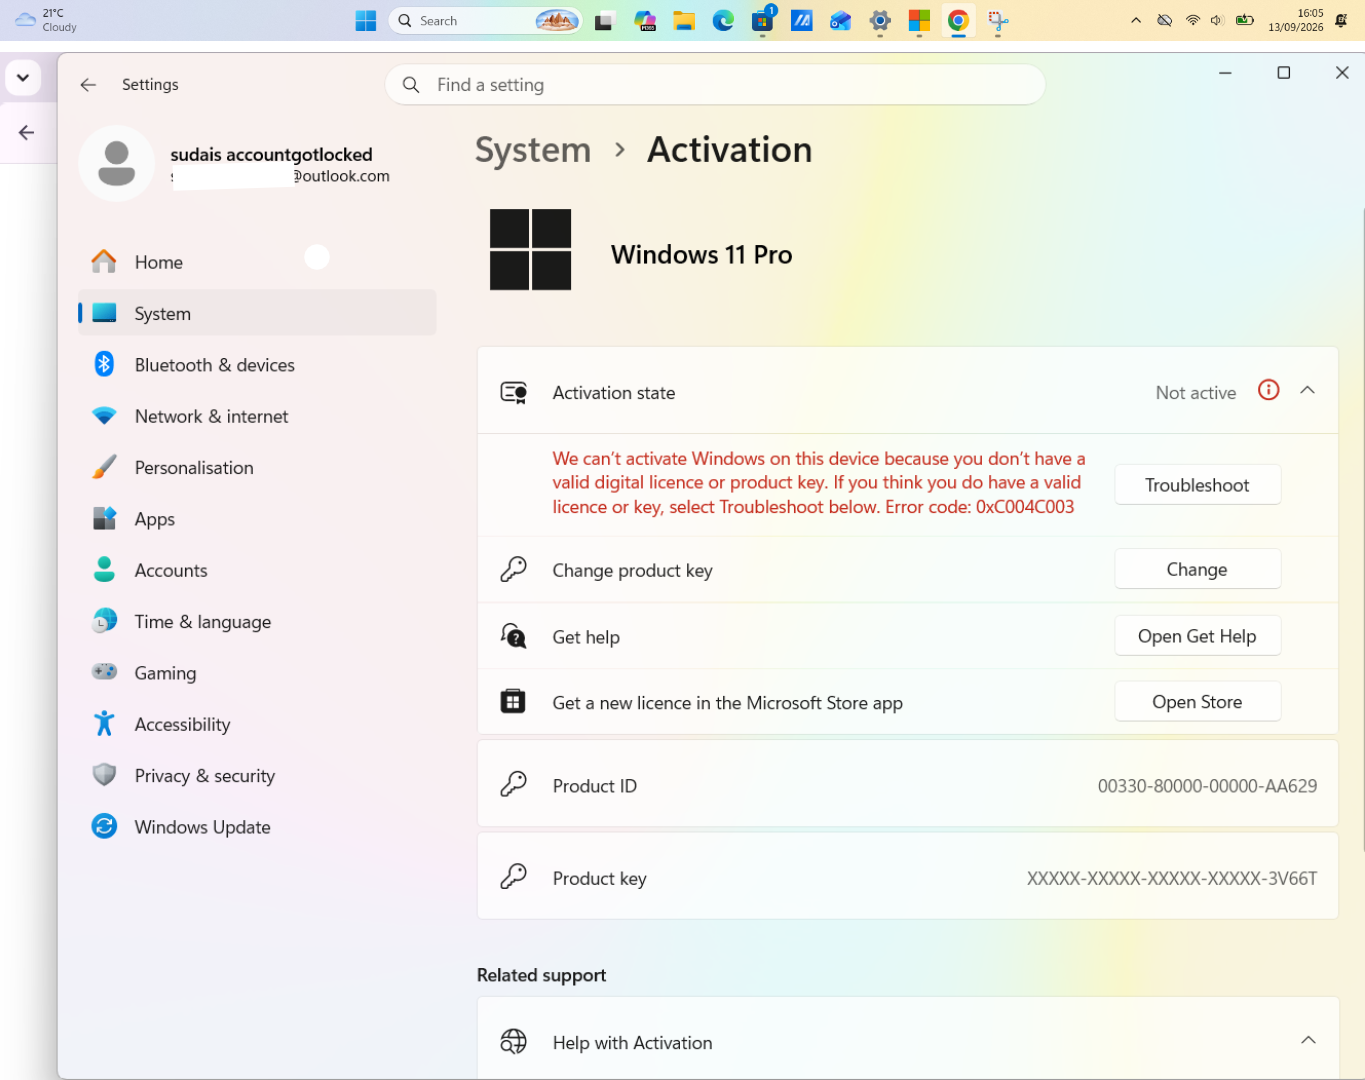Click the magnifier icon in Find a setting
This screenshot has width=1365, height=1080.
click(411, 85)
